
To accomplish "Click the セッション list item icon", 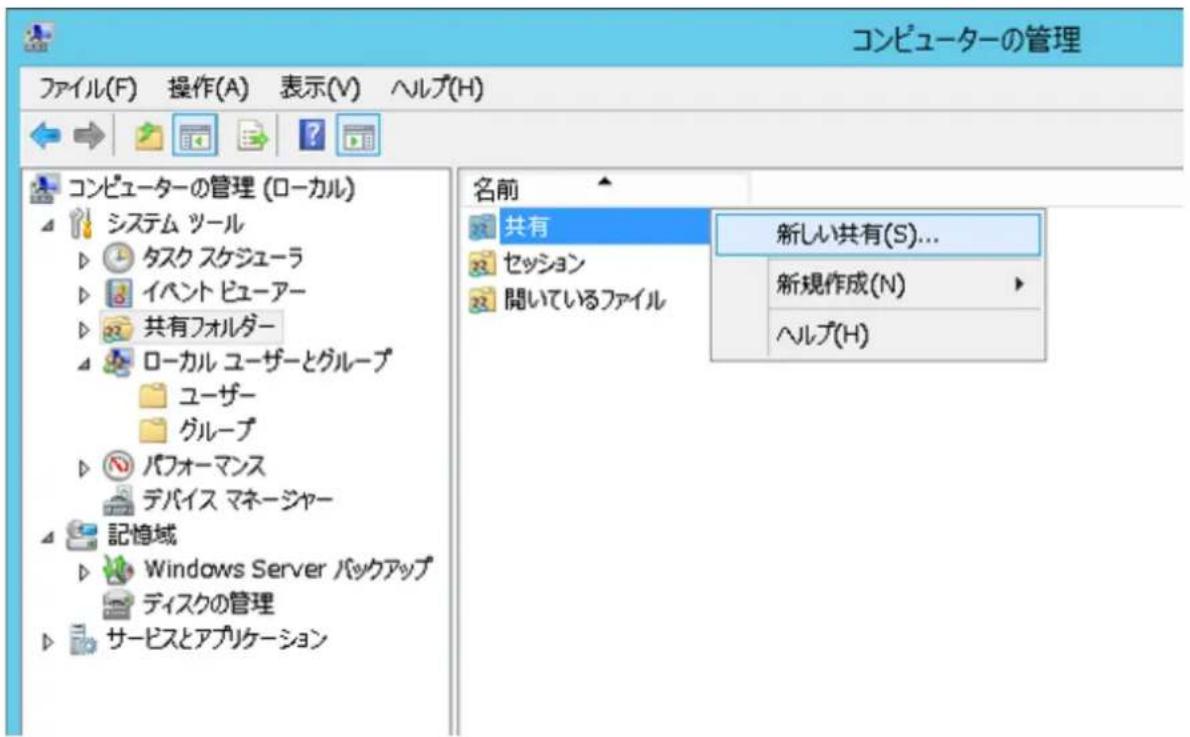I will point(483,263).
